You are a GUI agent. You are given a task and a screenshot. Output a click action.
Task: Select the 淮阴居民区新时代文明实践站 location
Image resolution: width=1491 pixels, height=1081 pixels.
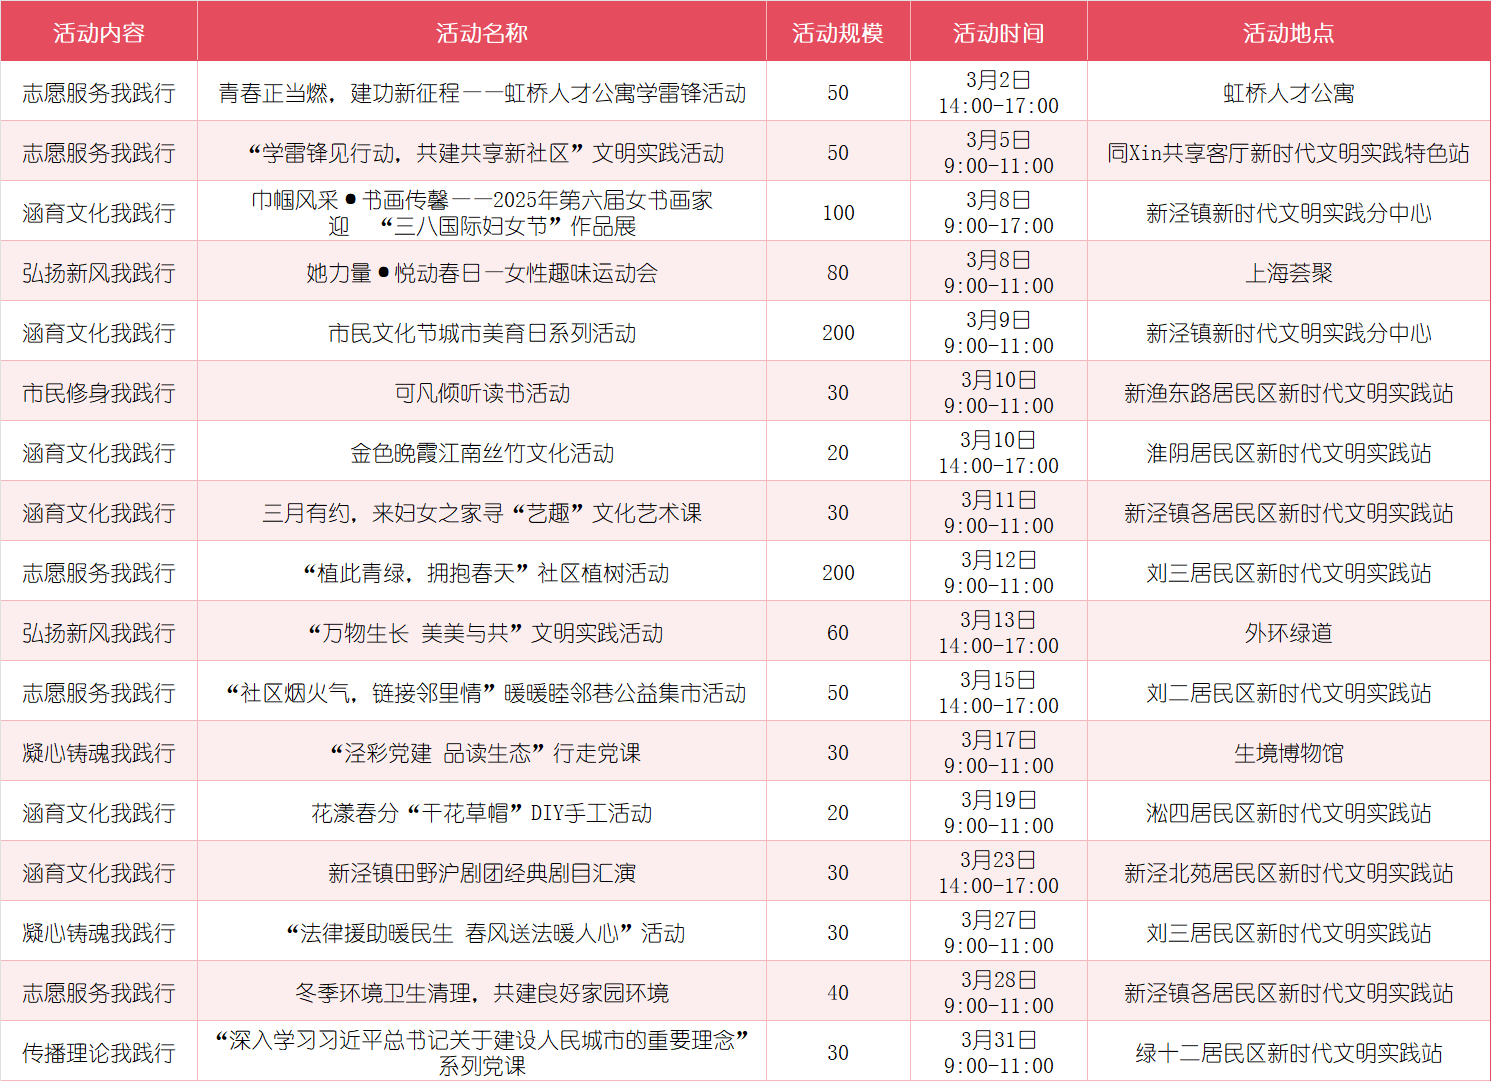click(x=1288, y=451)
